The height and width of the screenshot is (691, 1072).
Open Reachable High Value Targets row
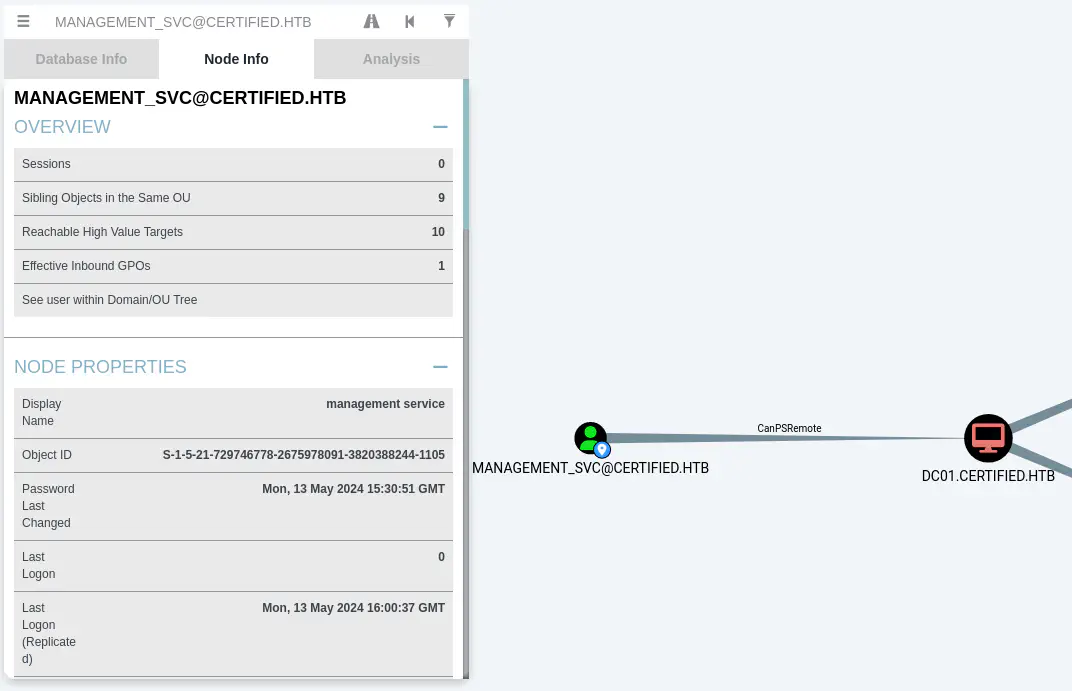[x=233, y=232]
